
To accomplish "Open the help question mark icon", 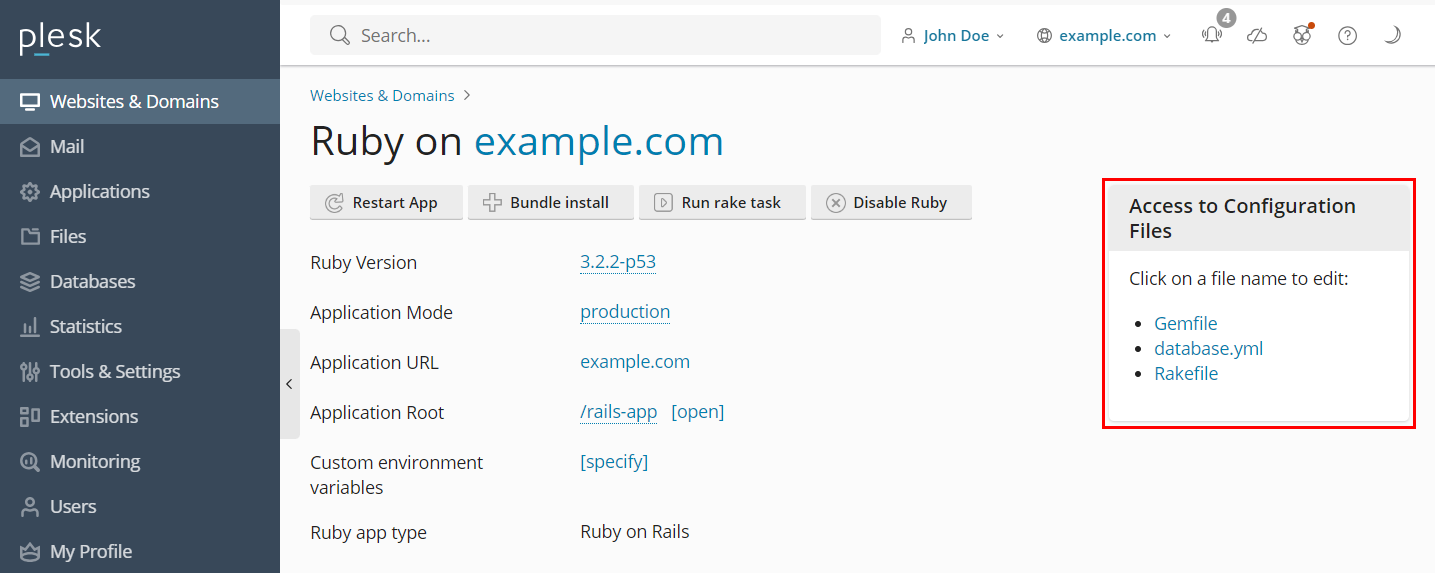I will [x=1347, y=36].
